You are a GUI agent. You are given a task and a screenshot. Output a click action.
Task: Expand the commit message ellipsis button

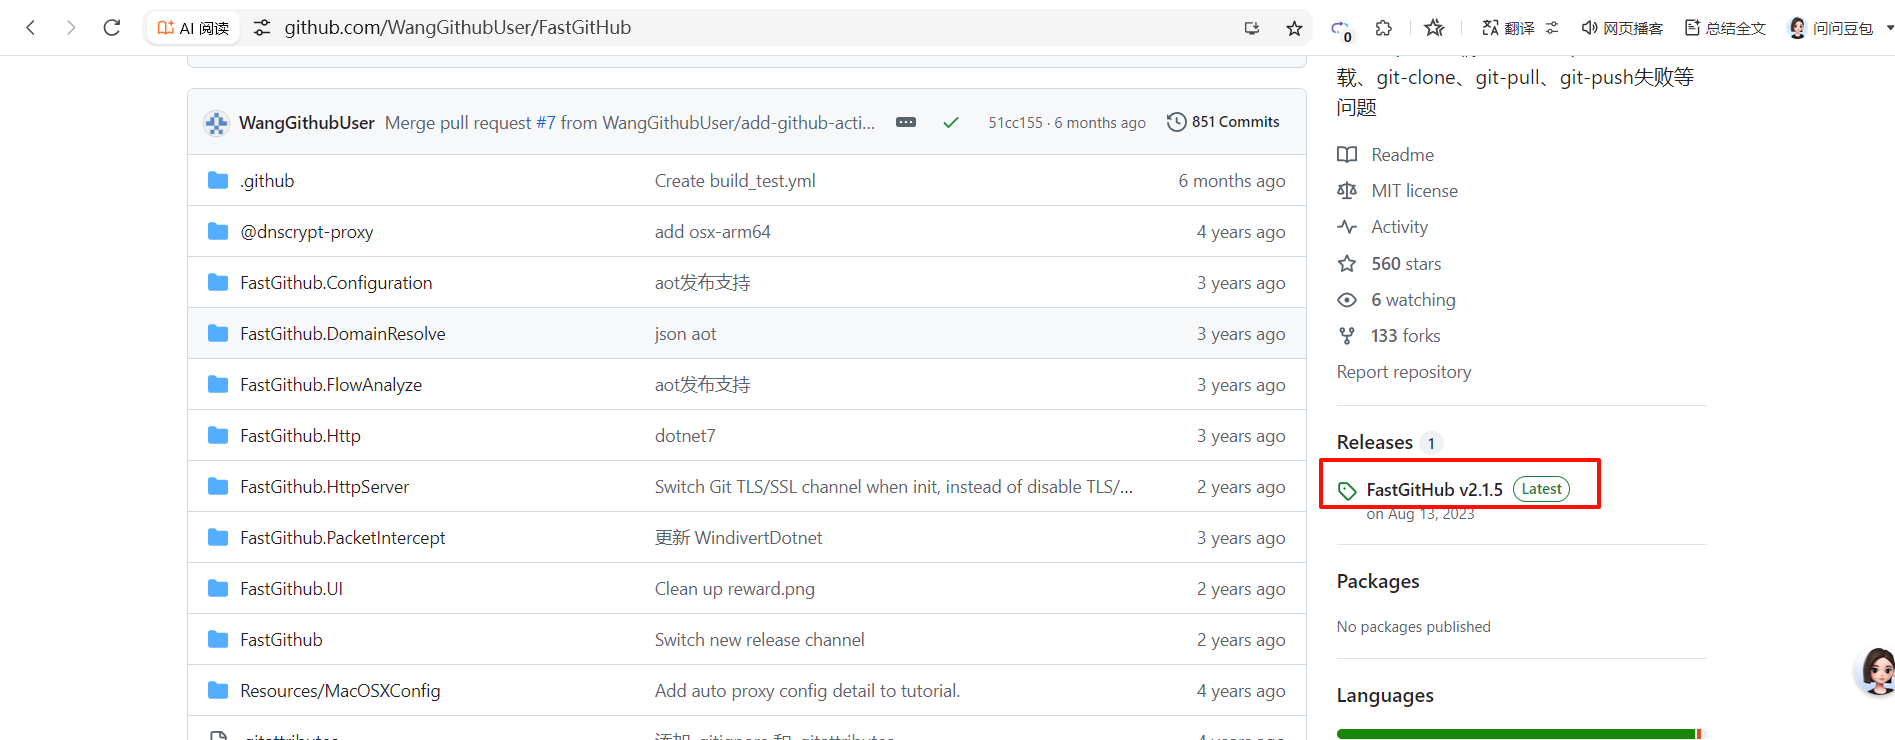point(906,122)
